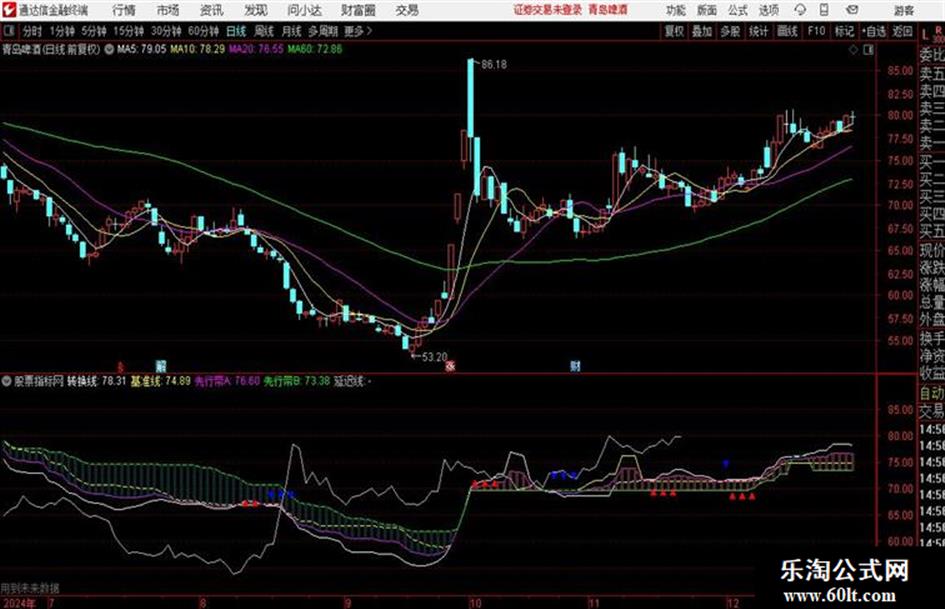
Task: Click the 86.18 high price annotation
Action: (x=494, y=65)
